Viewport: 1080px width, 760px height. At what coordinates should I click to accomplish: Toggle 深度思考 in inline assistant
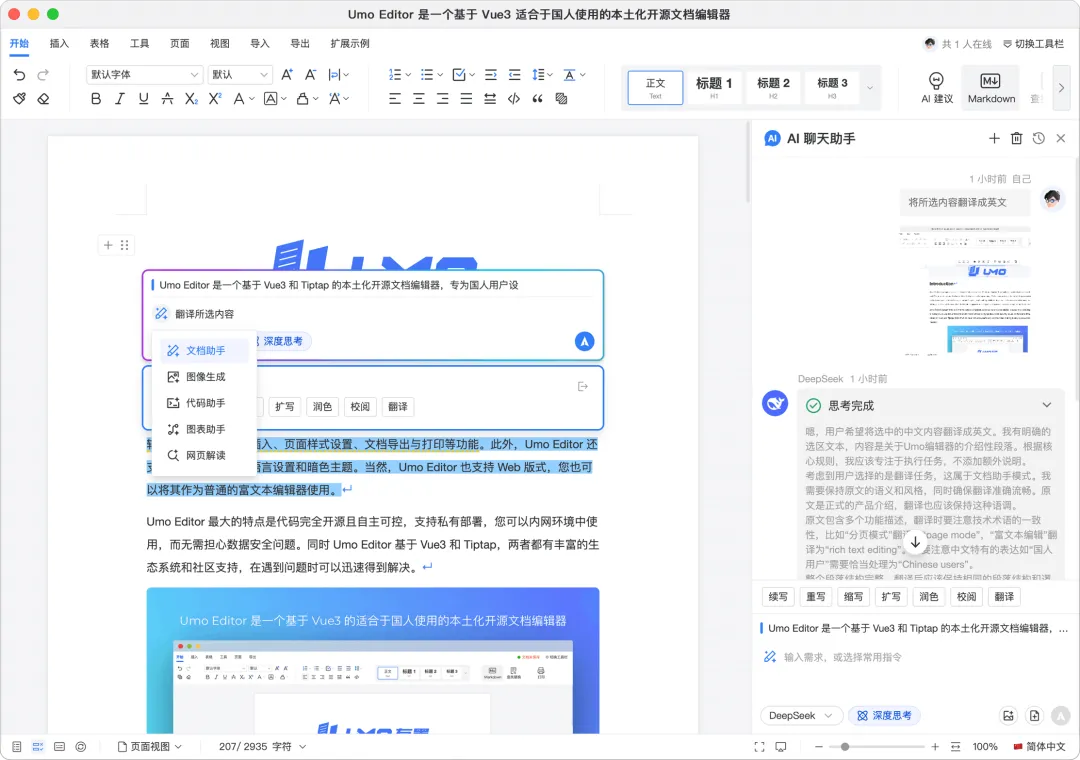(x=282, y=341)
